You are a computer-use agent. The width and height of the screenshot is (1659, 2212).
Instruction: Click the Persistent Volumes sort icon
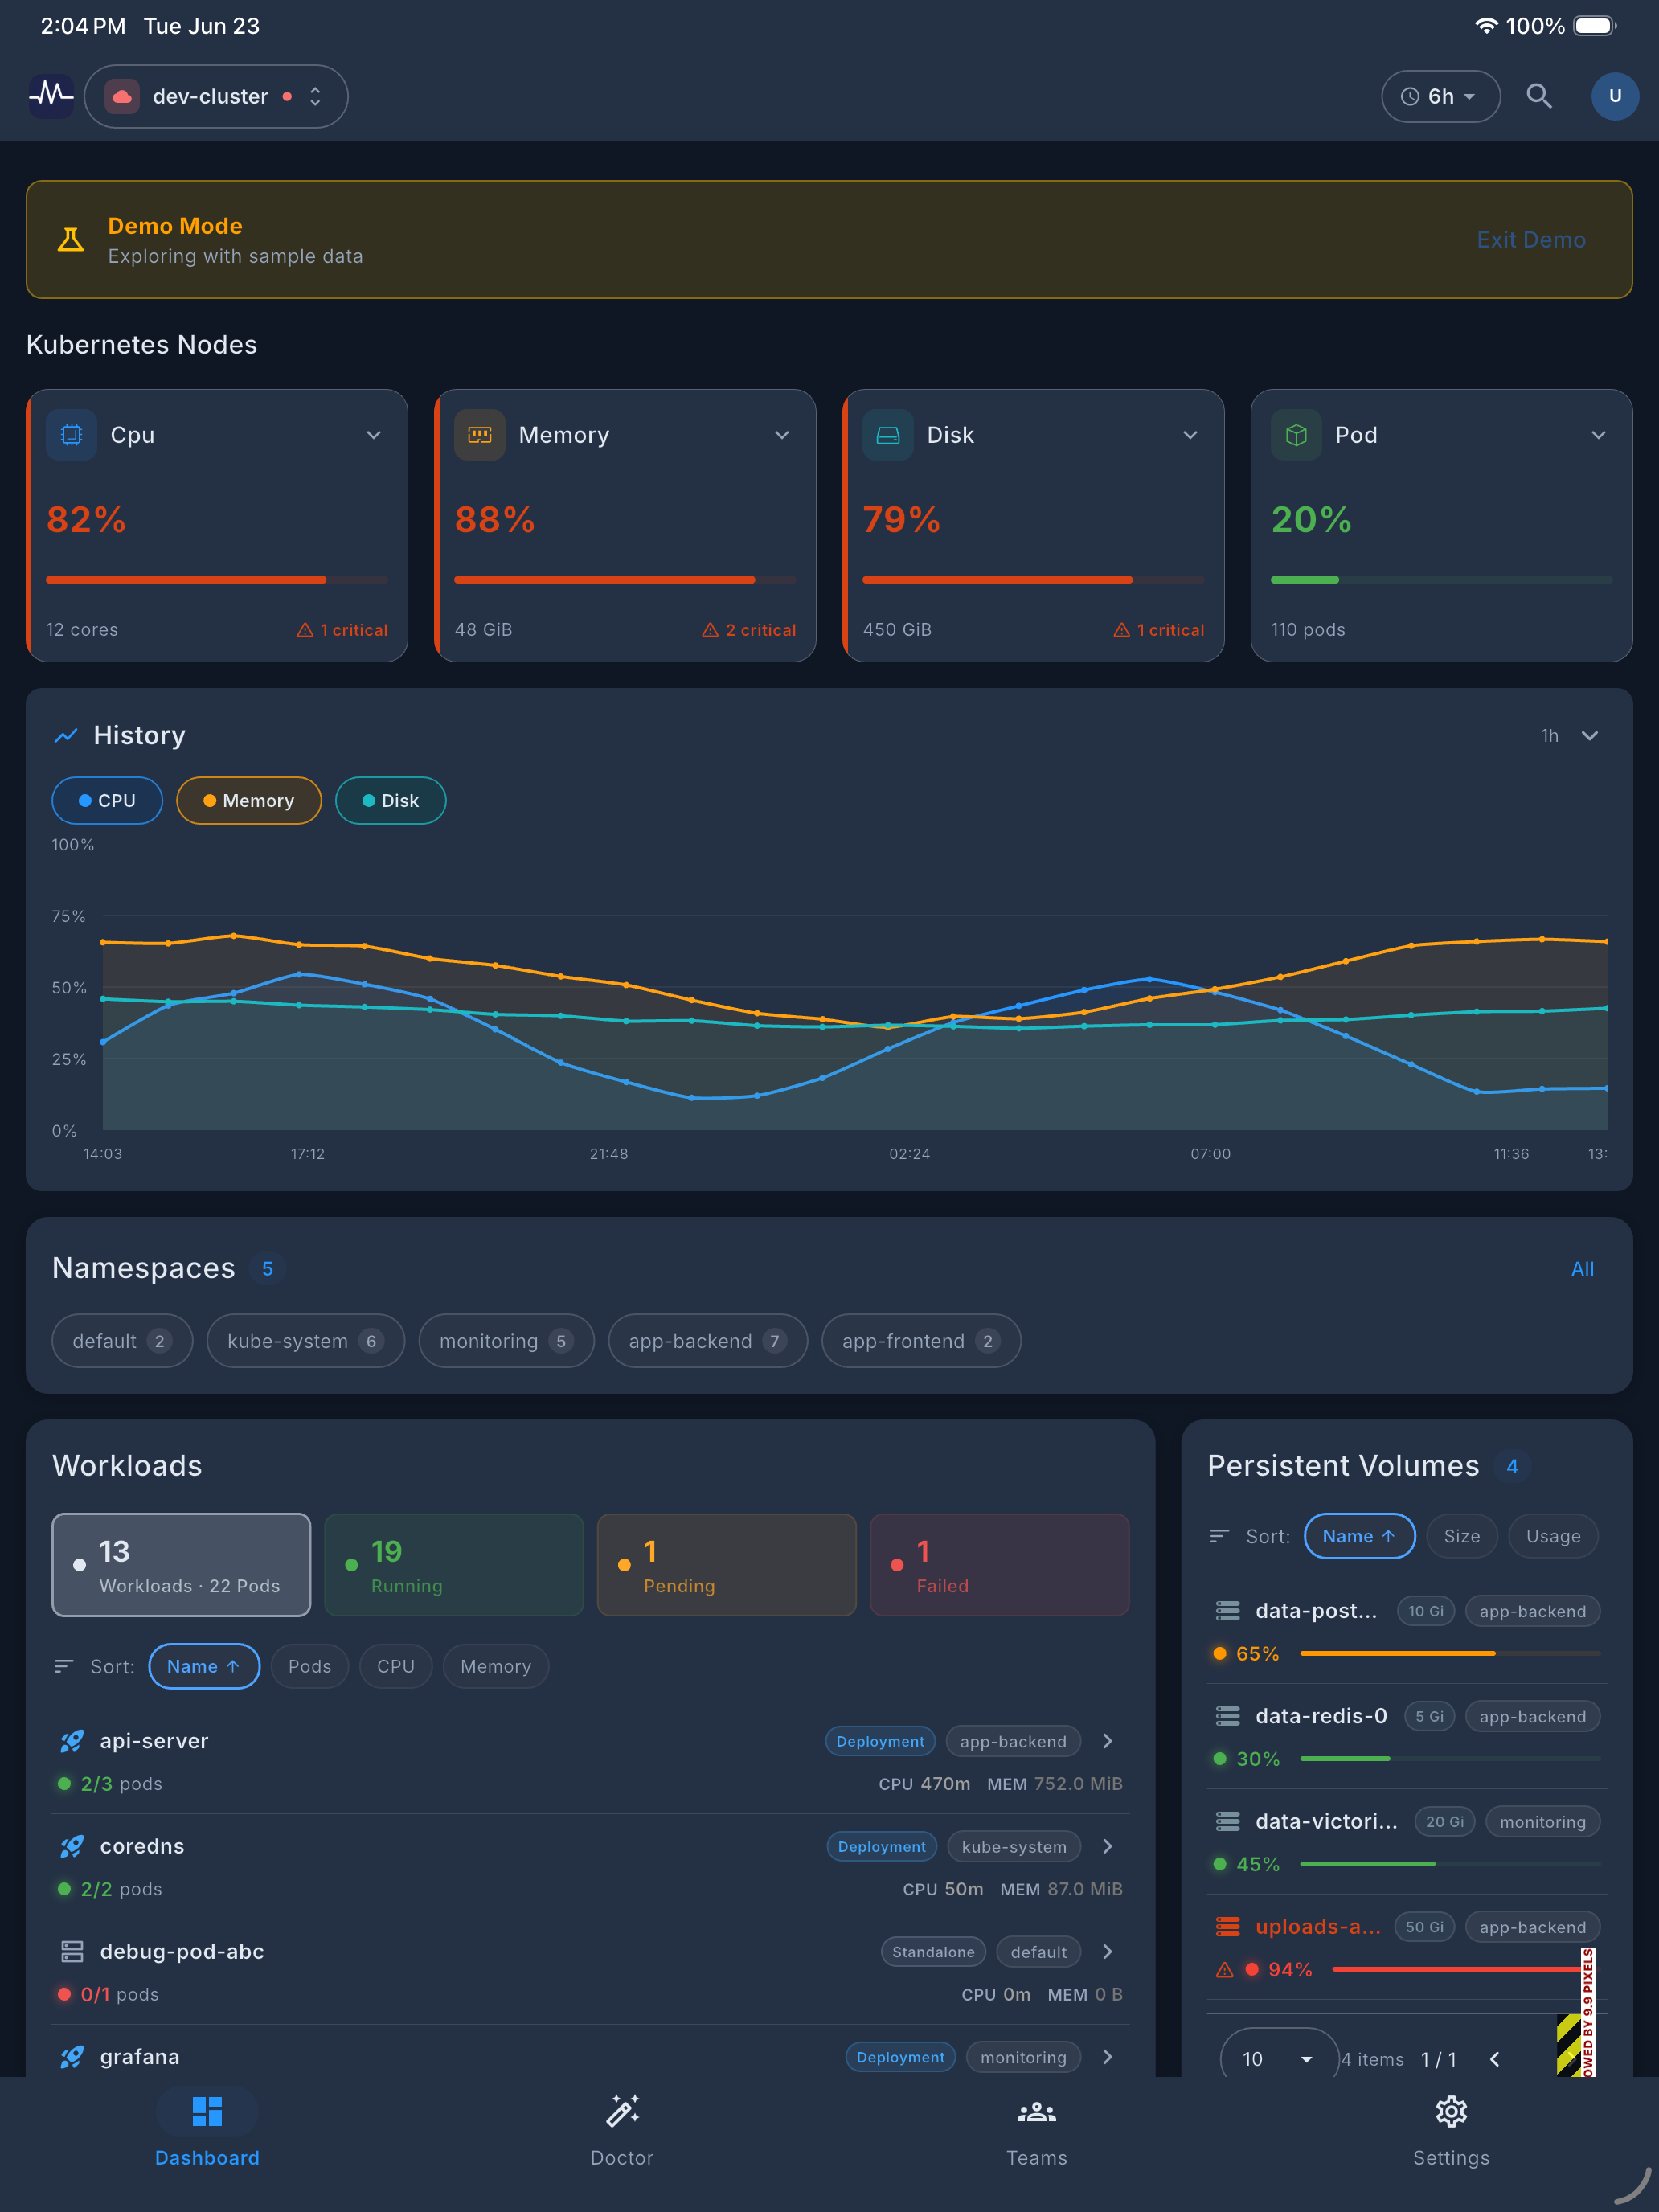click(1219, 1536)
